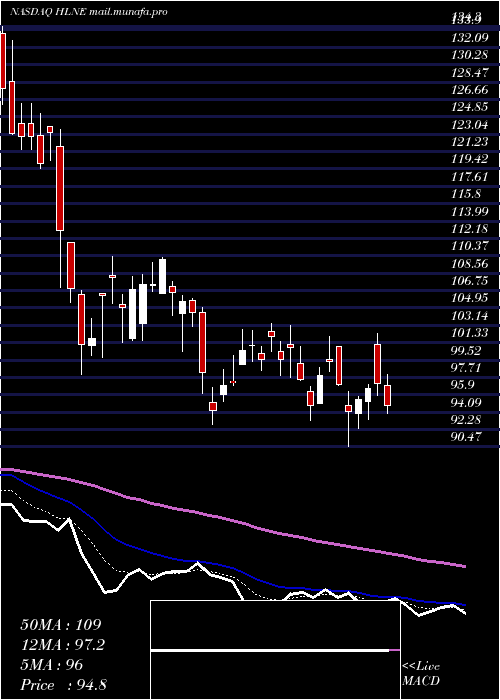Click the pink 50MA line's right end
This screenshot has height=700, width=500.
coord(464,566)
